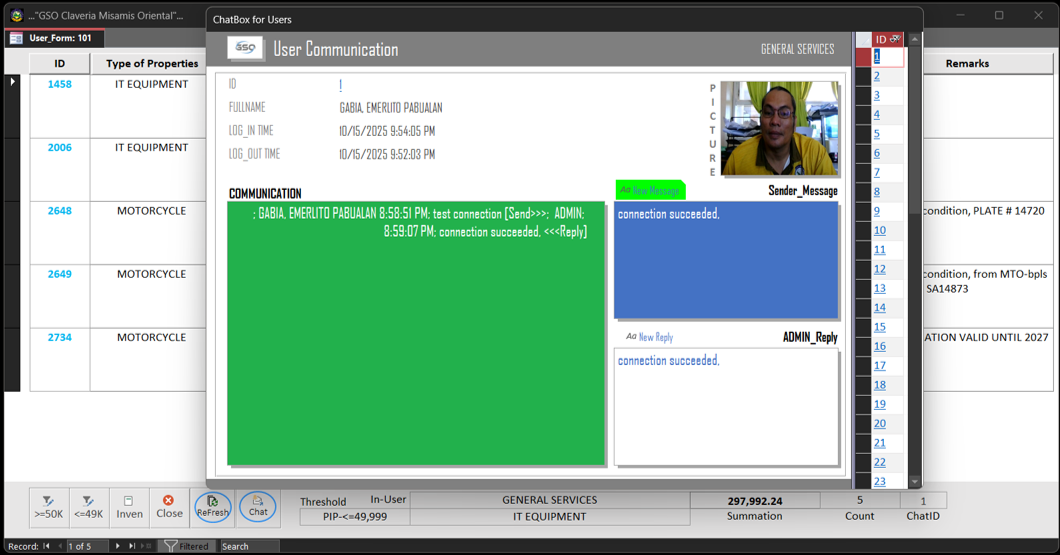Screen dimensions: 1060x555
Task: Click the chat ID value link 1
Action: [x=341, y=85]
